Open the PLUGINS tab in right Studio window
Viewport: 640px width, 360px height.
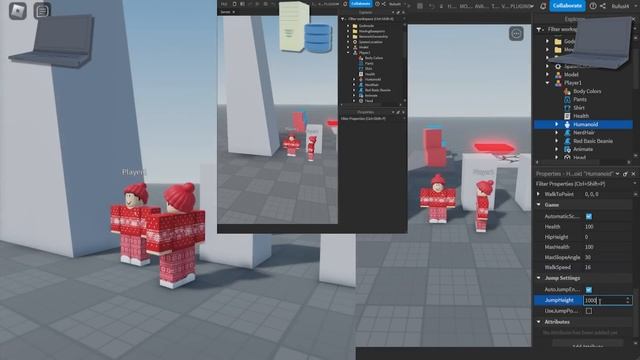522,6
